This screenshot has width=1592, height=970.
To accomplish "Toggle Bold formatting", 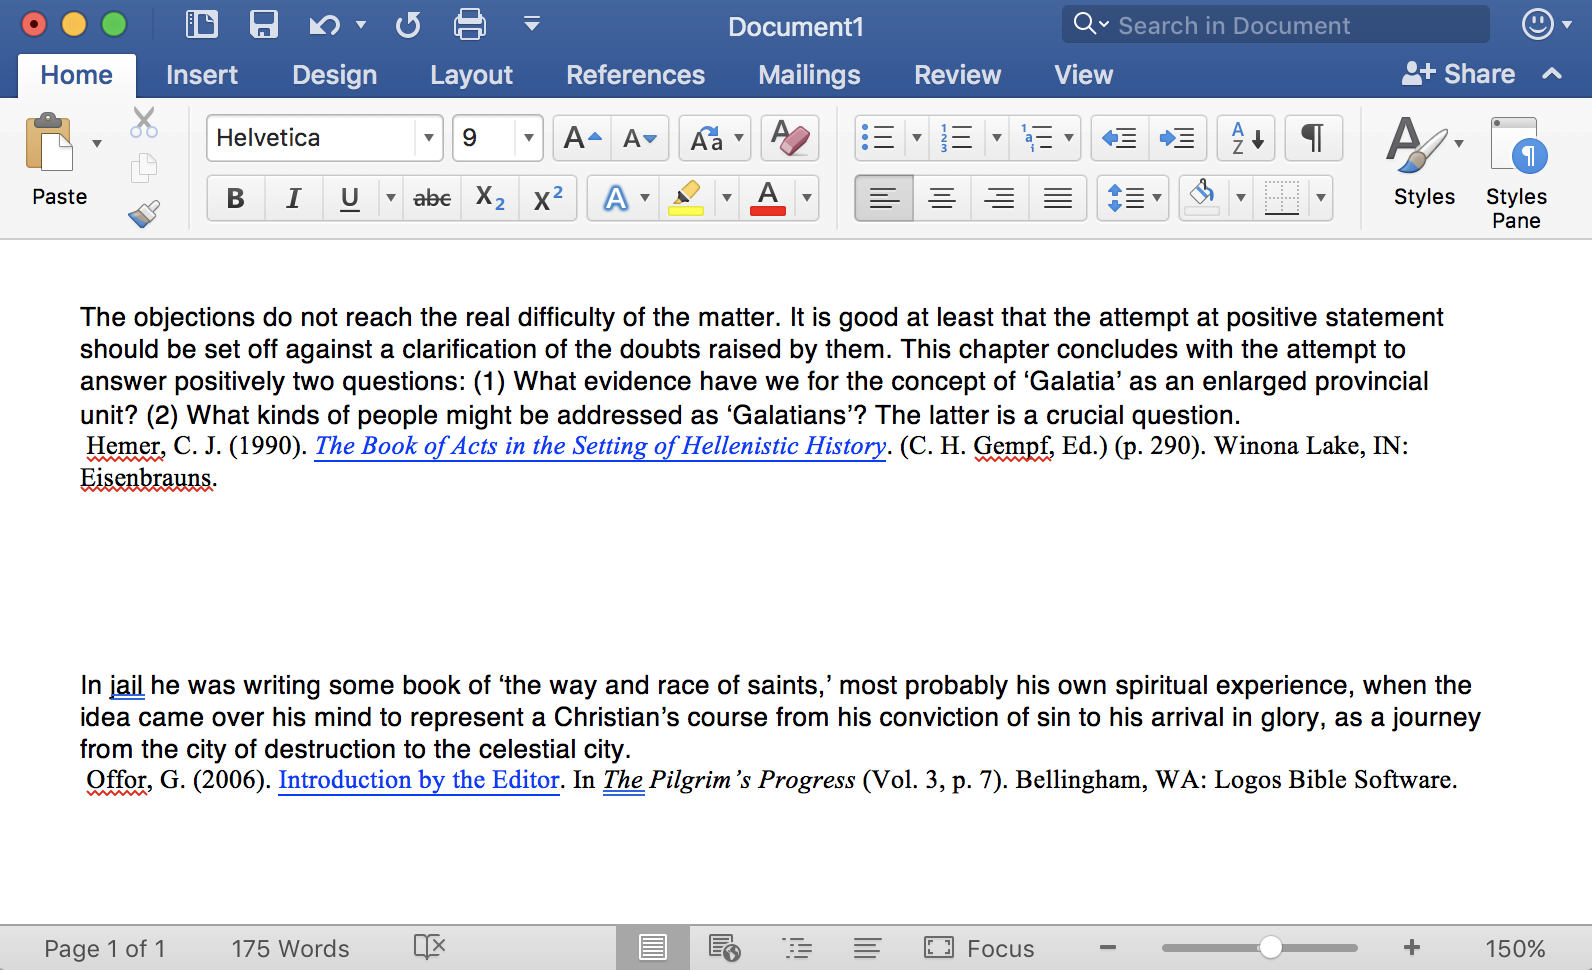I will click(236, 198).
